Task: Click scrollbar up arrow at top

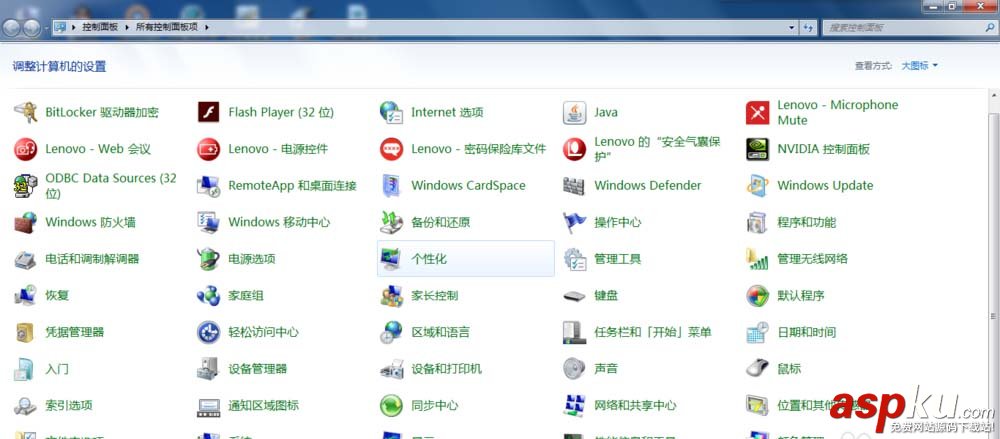Action: (994, 95)
